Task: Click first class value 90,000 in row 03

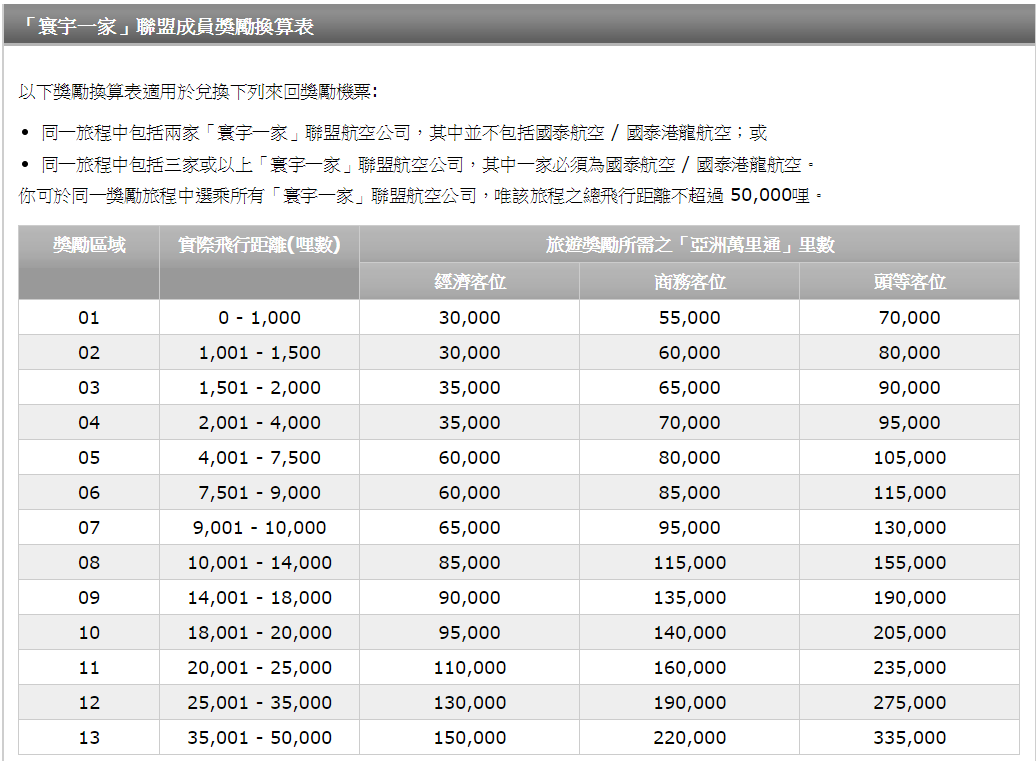Action: (x=910, y=388)
